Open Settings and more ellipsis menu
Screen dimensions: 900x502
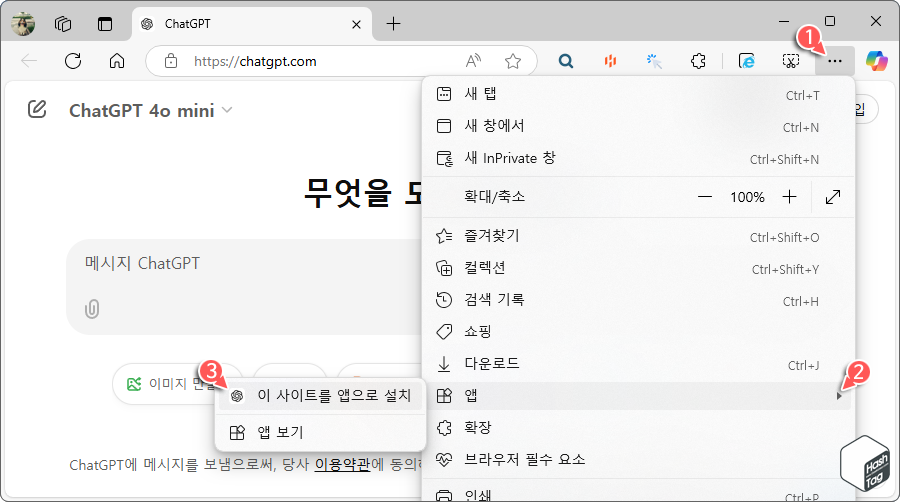tap(835, 61)
